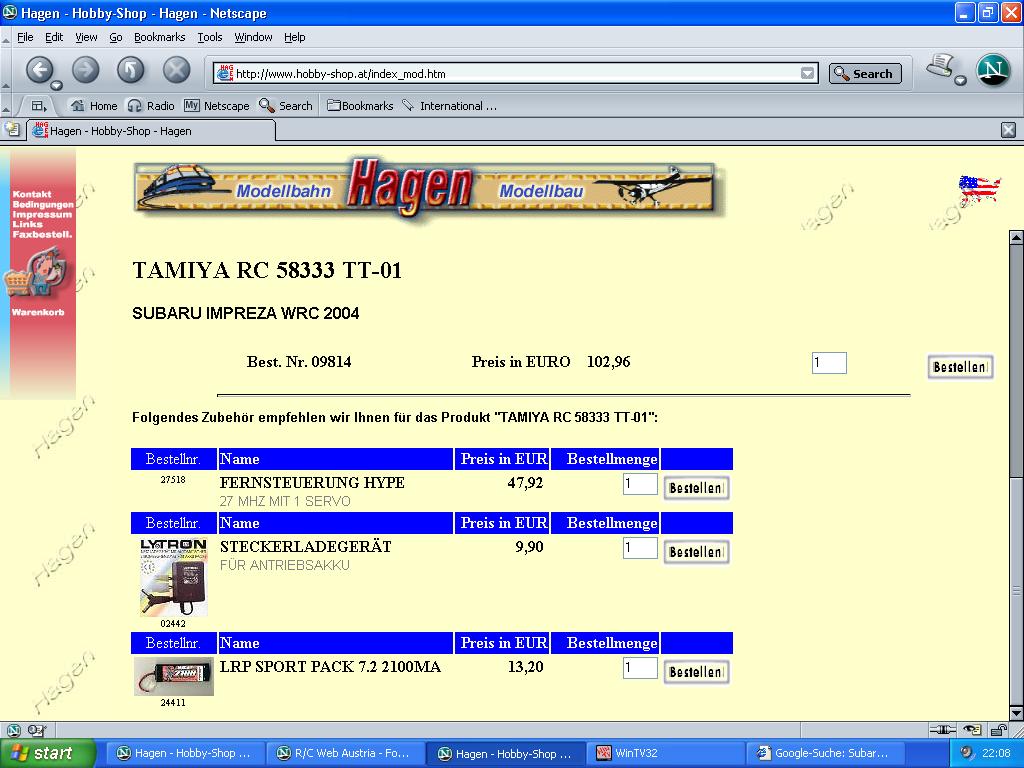Open Radio from the personal toolbar
Image resolution: width=1024 pixels, height=768 pixels.
151,106
